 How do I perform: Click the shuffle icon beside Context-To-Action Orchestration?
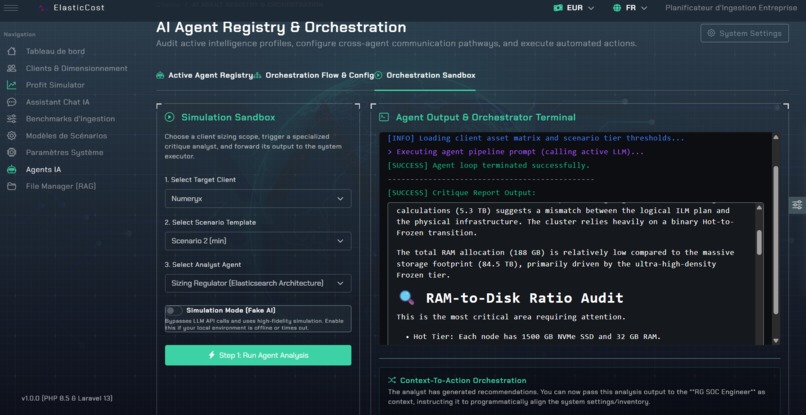[x=392, y=381]
